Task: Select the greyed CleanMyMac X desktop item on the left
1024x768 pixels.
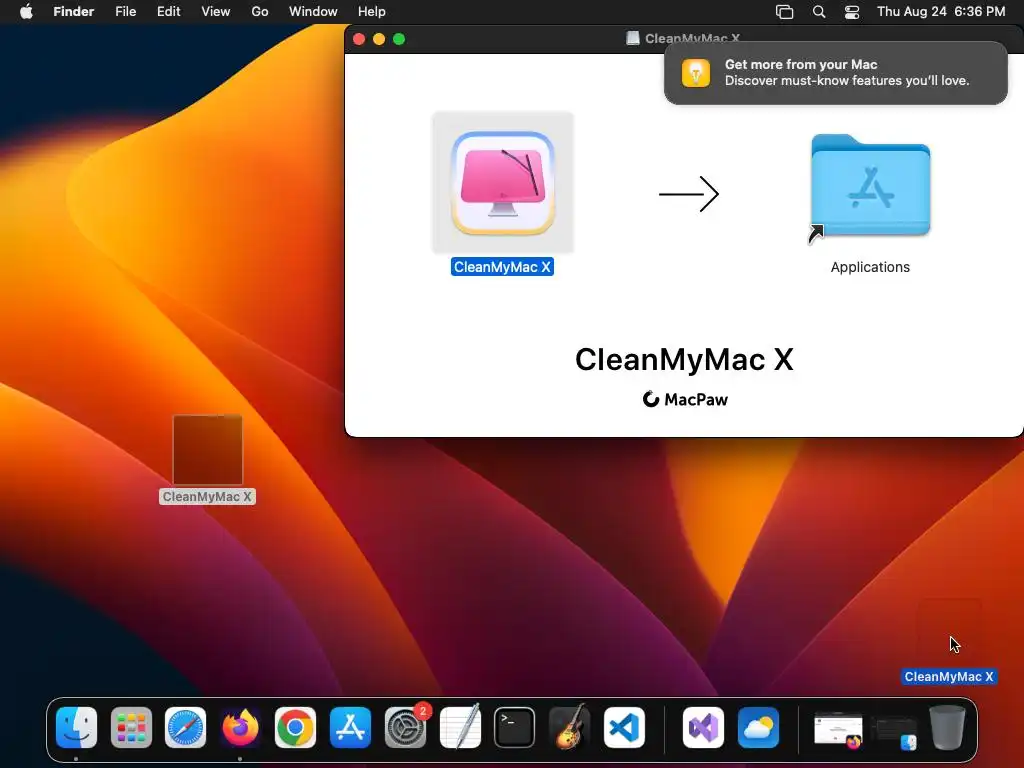Action: click(208, 459)
